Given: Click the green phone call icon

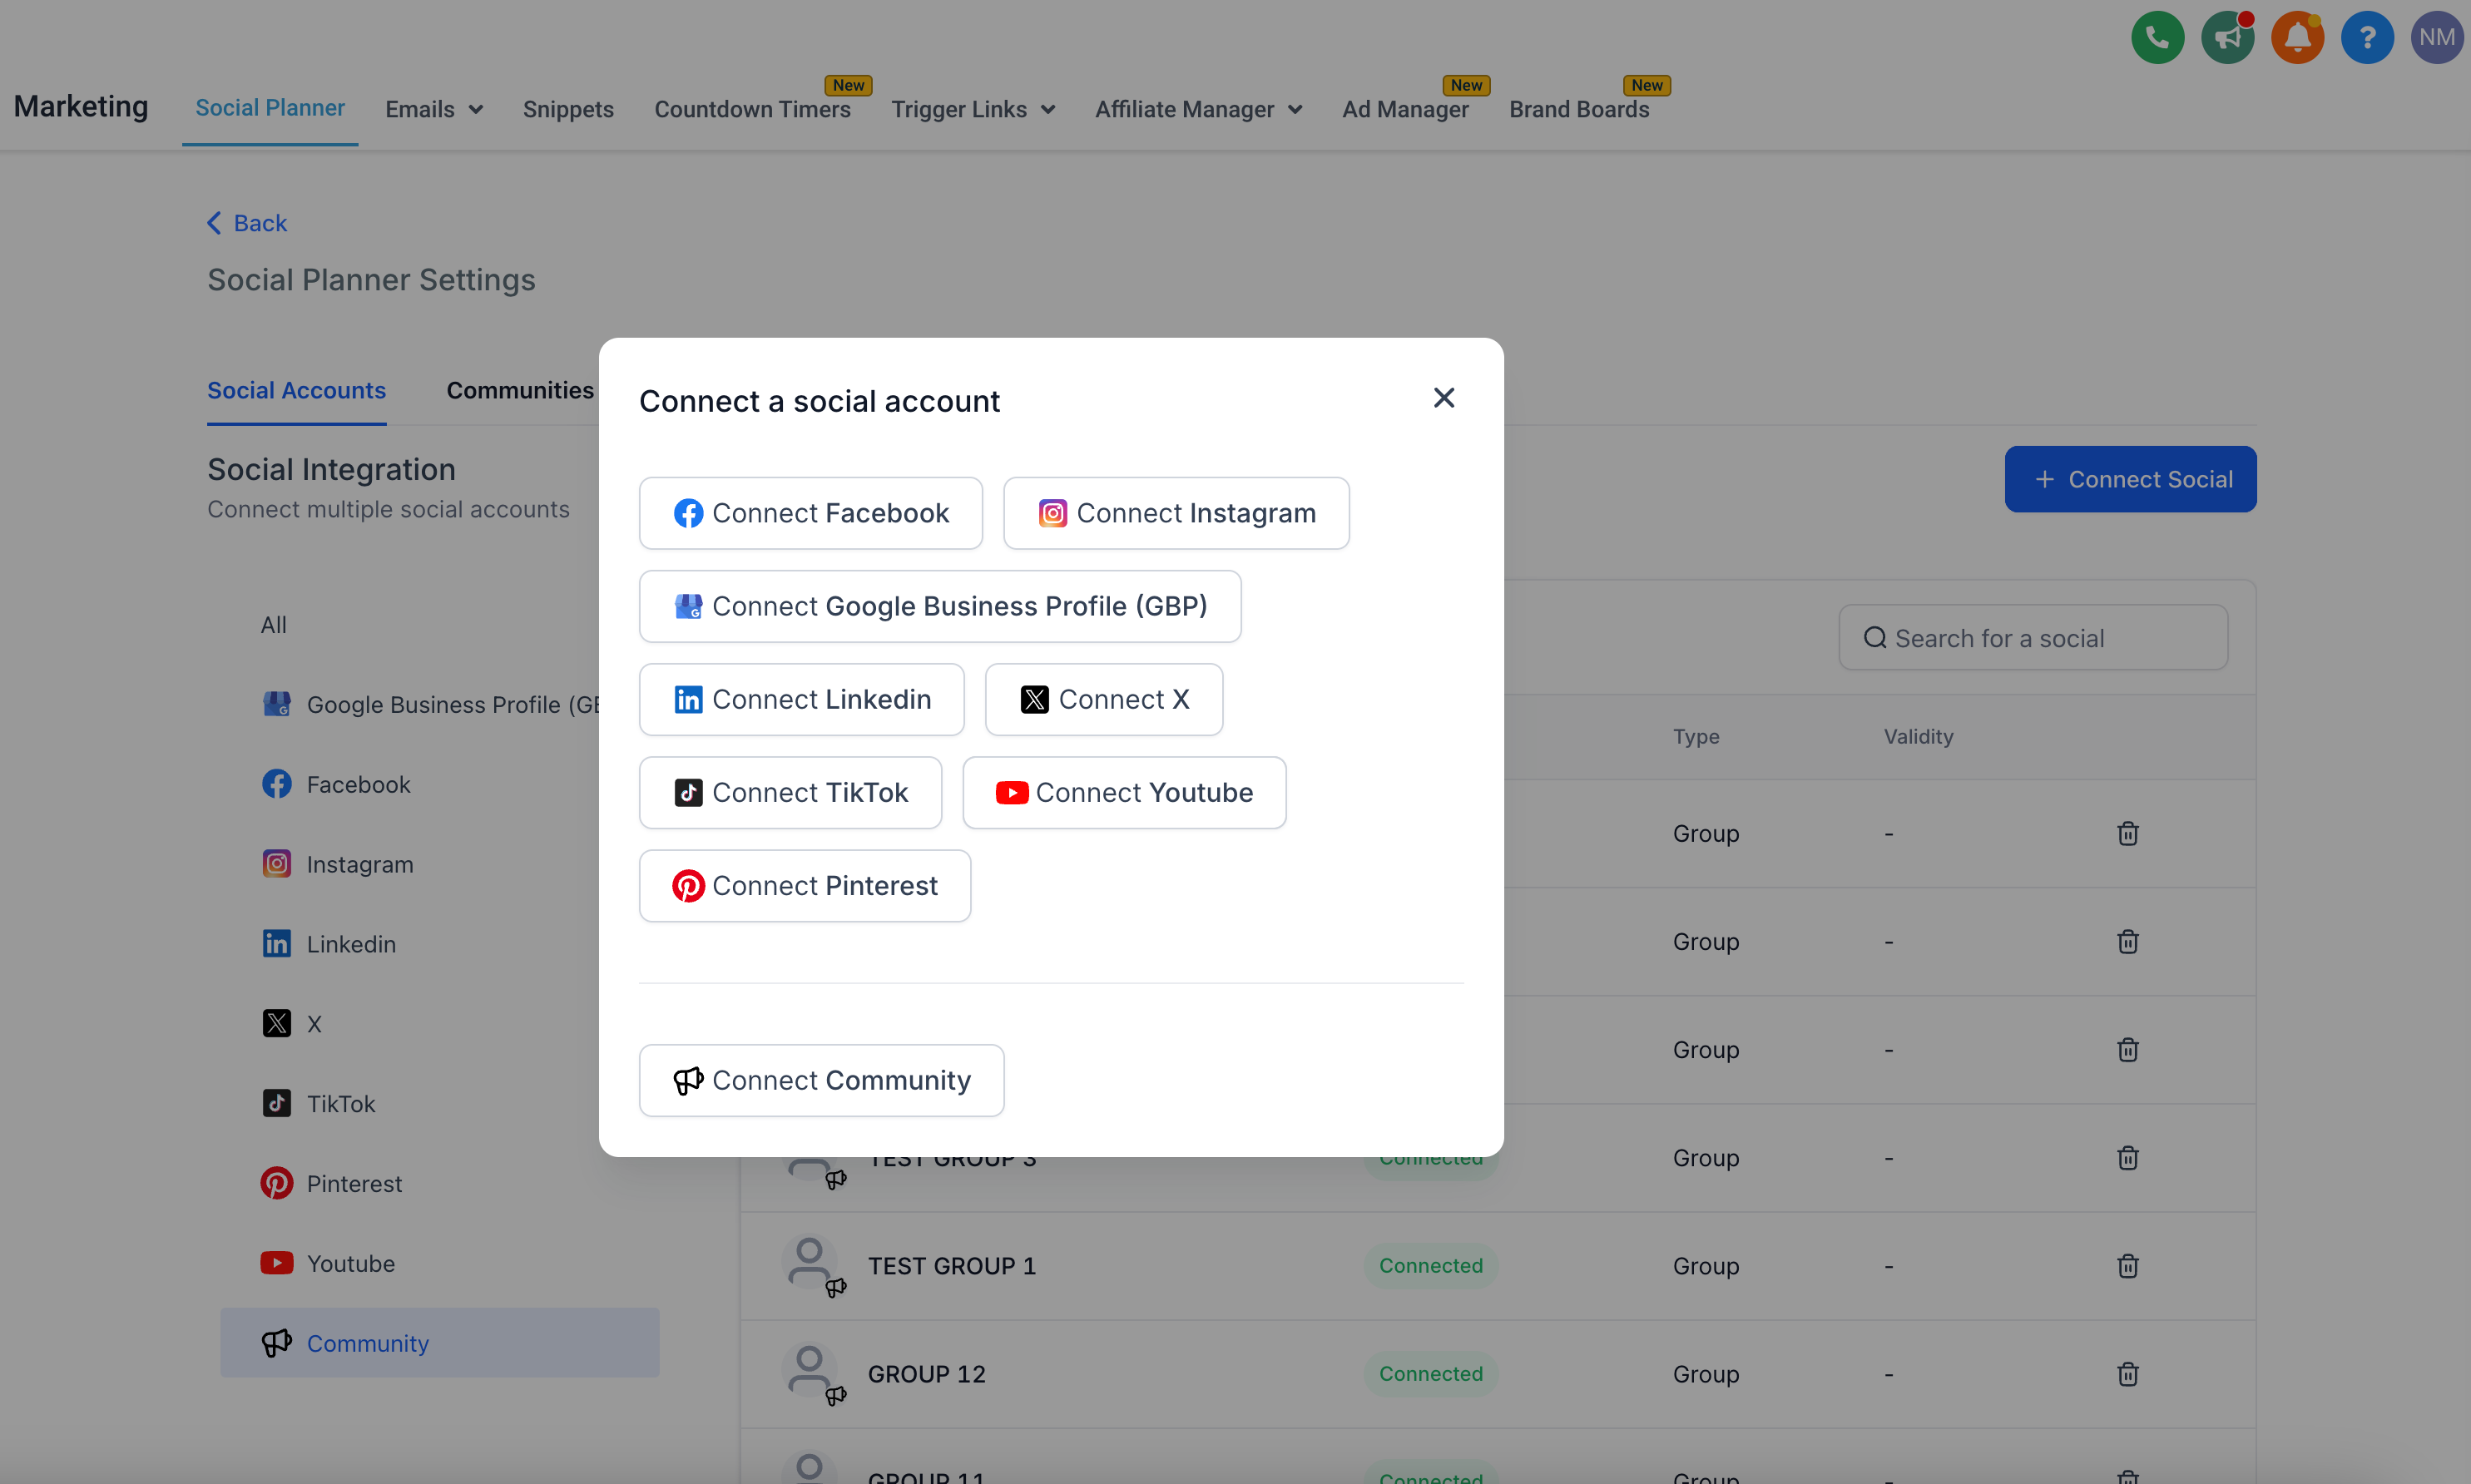Looking at the screenshot, I should 2157,38.
